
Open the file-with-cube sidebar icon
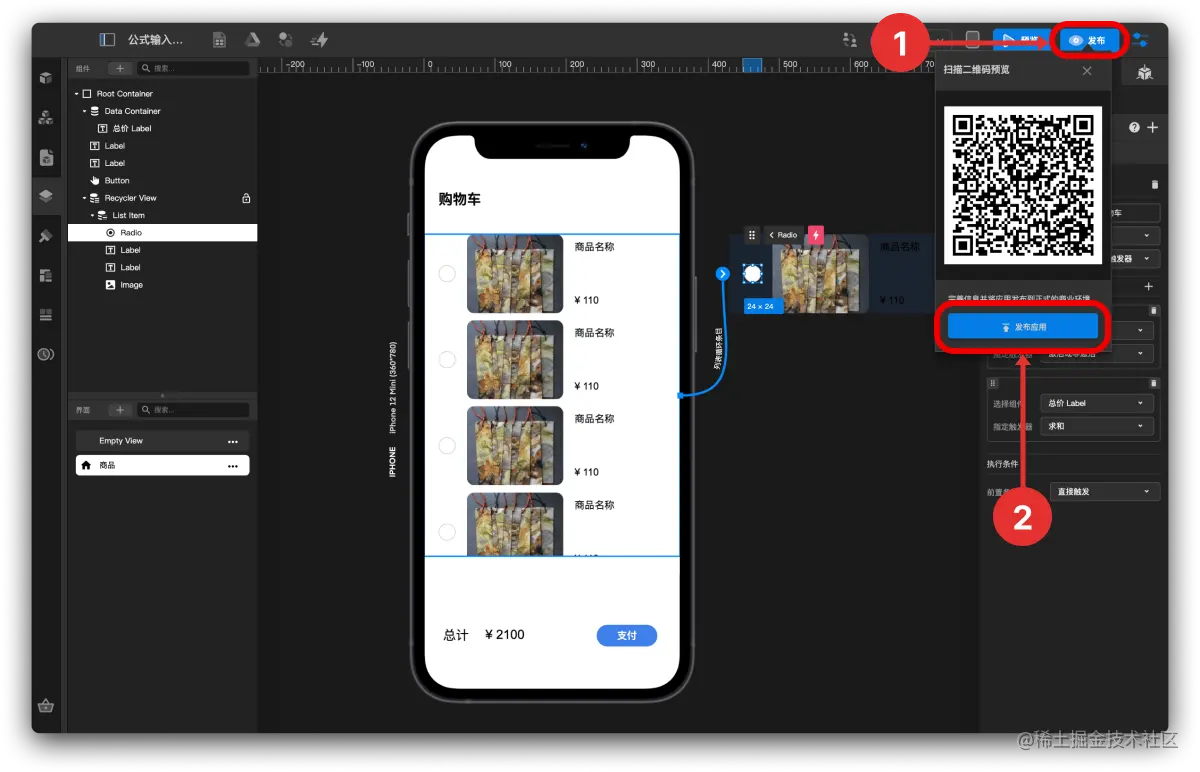point(45,157)
